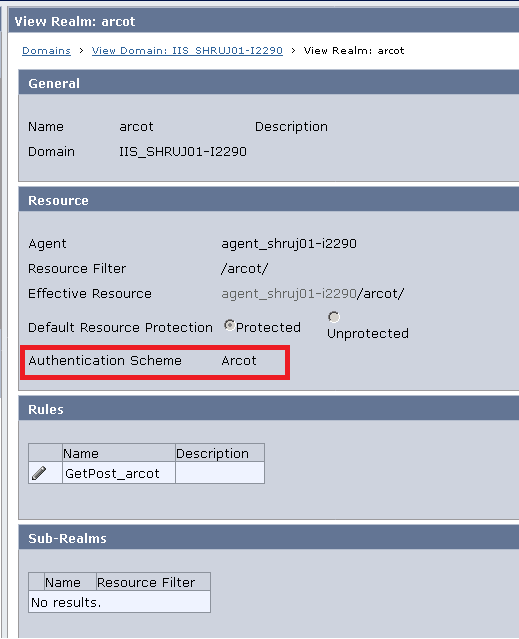The height and width of the screenshot is (639, 519).
Task: Click the agent_shruj01-i2290 Agent value
Action: (x=289, y=244)
